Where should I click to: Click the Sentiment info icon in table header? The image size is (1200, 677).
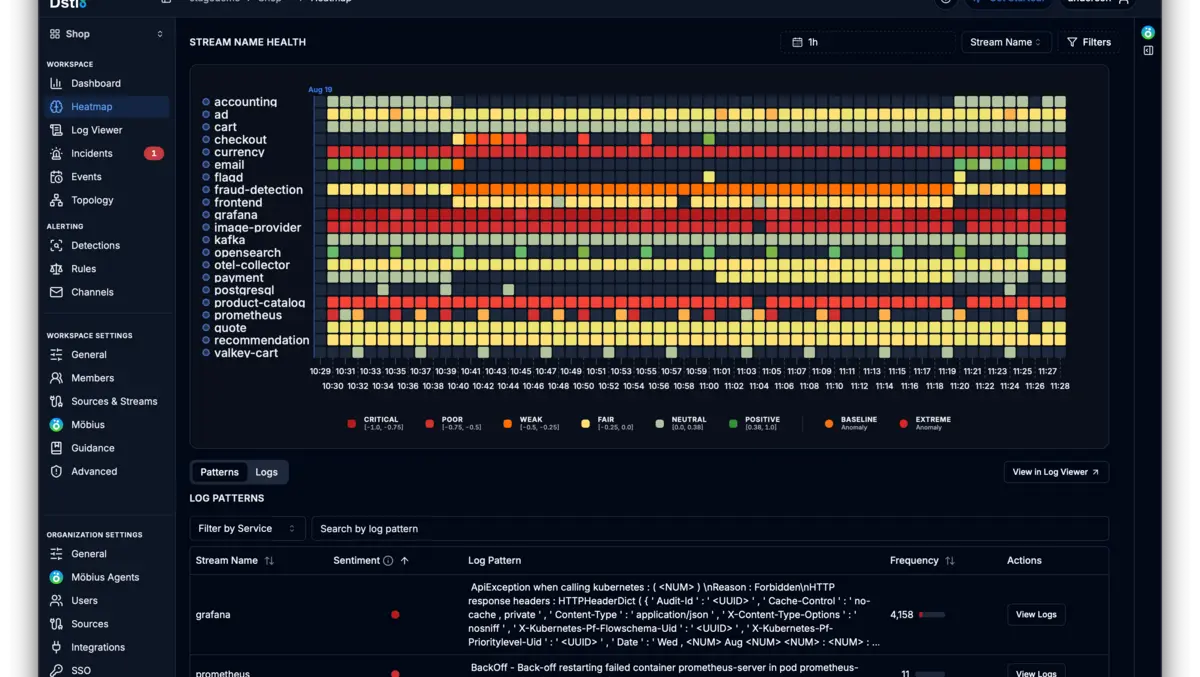pos(388,561)
